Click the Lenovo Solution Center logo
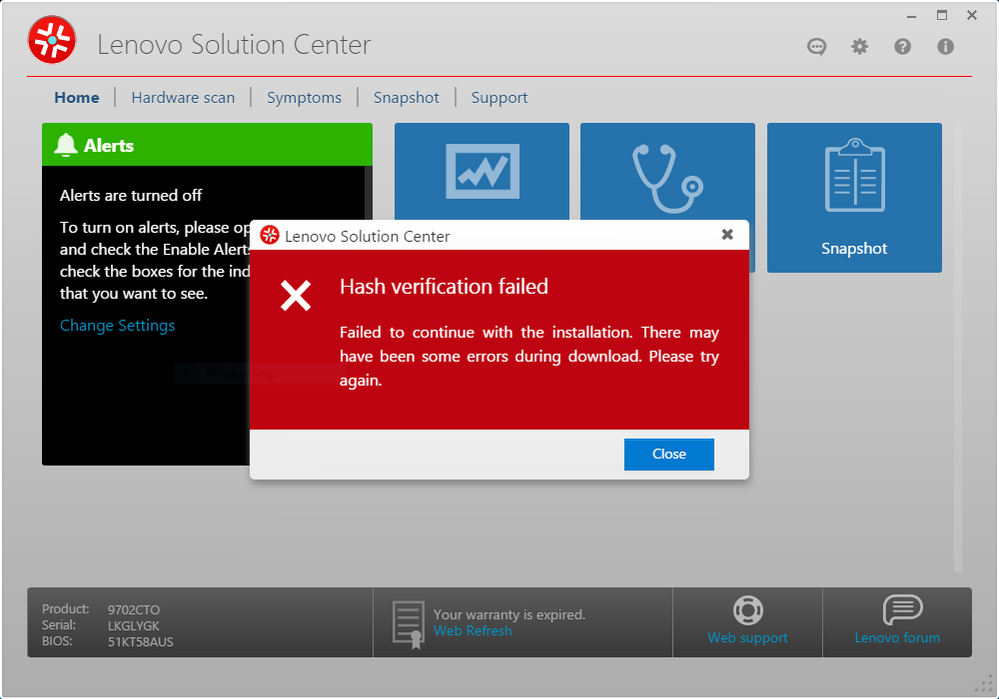The width and height of the screenshot is (999, 699). pos(52,40)
